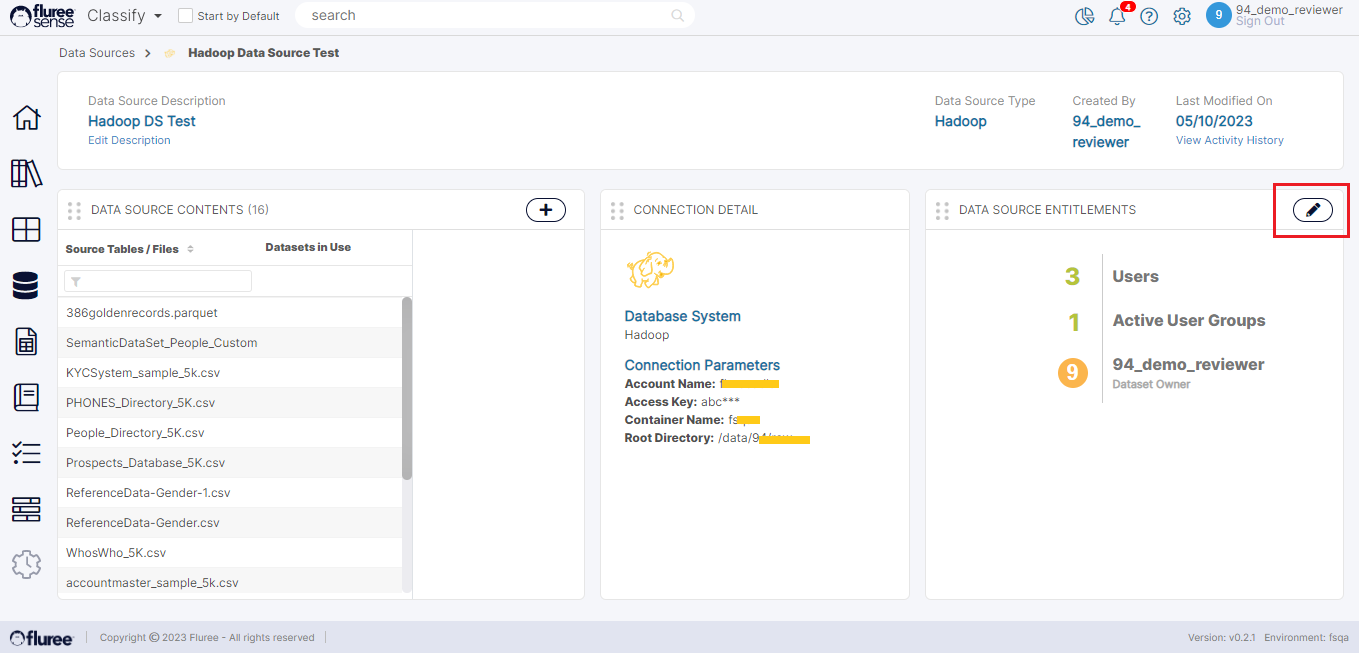Click the home icon in left sidebar

[26, 118]
